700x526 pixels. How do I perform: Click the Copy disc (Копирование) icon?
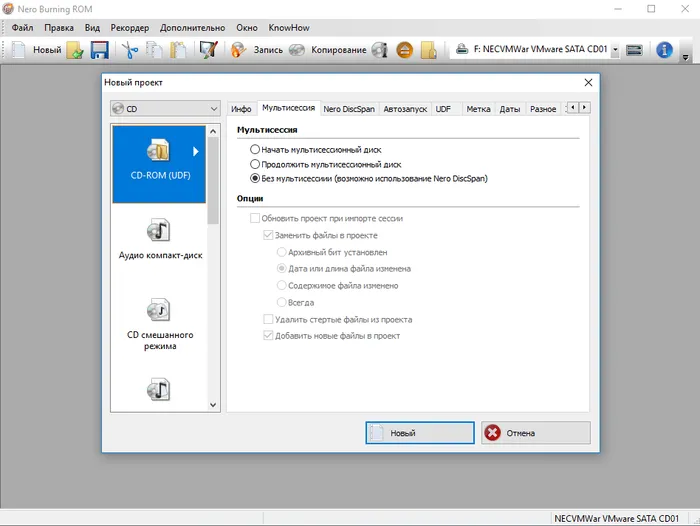[296, 50]
